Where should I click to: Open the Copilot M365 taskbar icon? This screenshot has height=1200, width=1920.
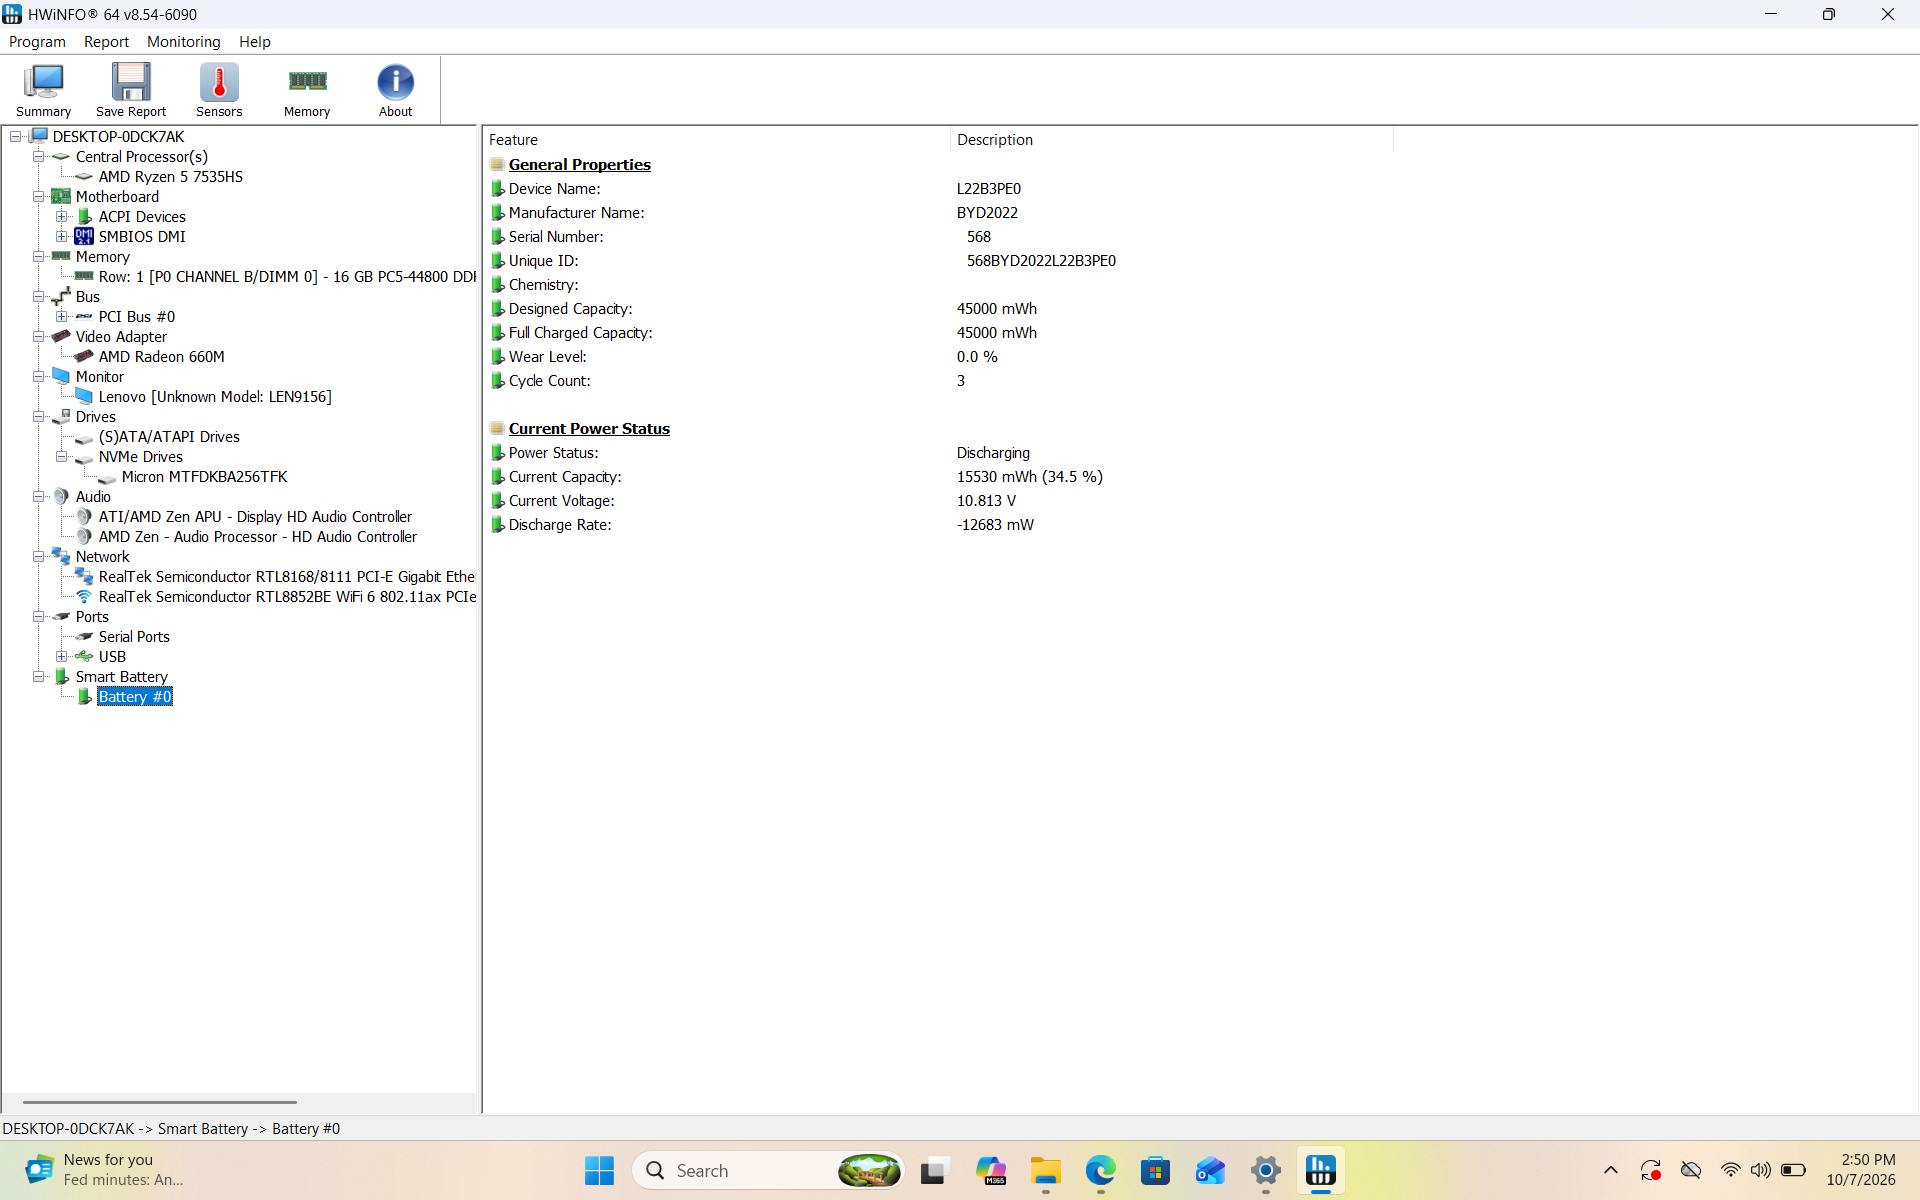pos(991,1170)
